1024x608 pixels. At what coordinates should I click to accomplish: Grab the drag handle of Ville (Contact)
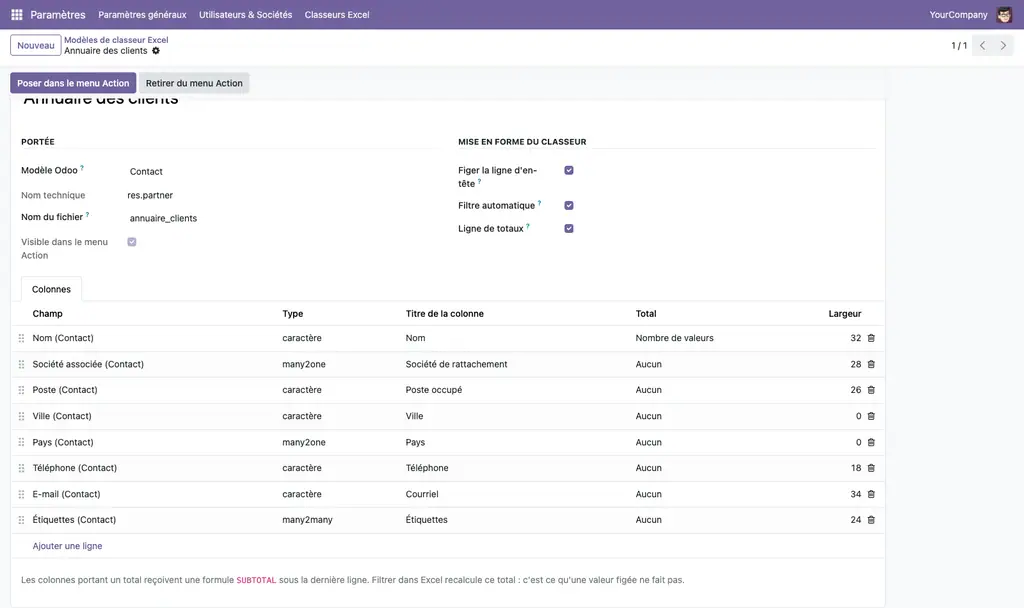point(22,416)
